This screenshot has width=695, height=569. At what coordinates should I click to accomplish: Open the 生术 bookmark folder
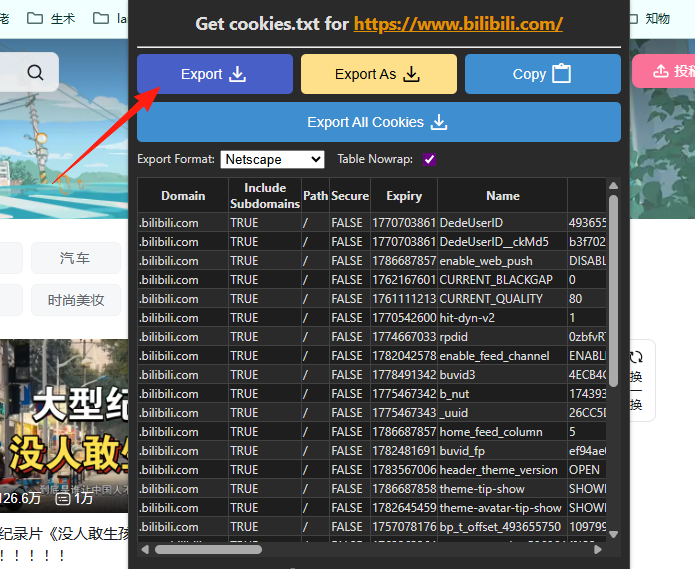pyautogui.click(x=51, y=19)
